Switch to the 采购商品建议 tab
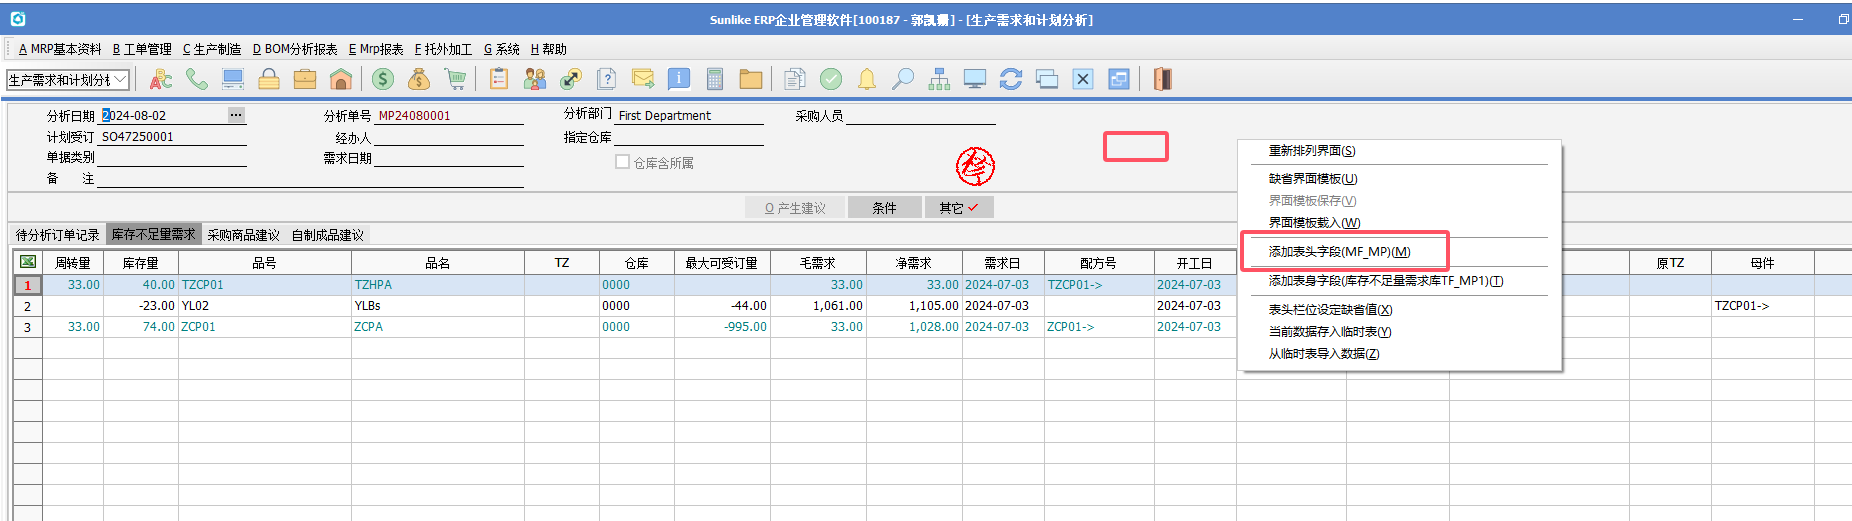This screenshot has height=521, width=1852. coord(243,235)
